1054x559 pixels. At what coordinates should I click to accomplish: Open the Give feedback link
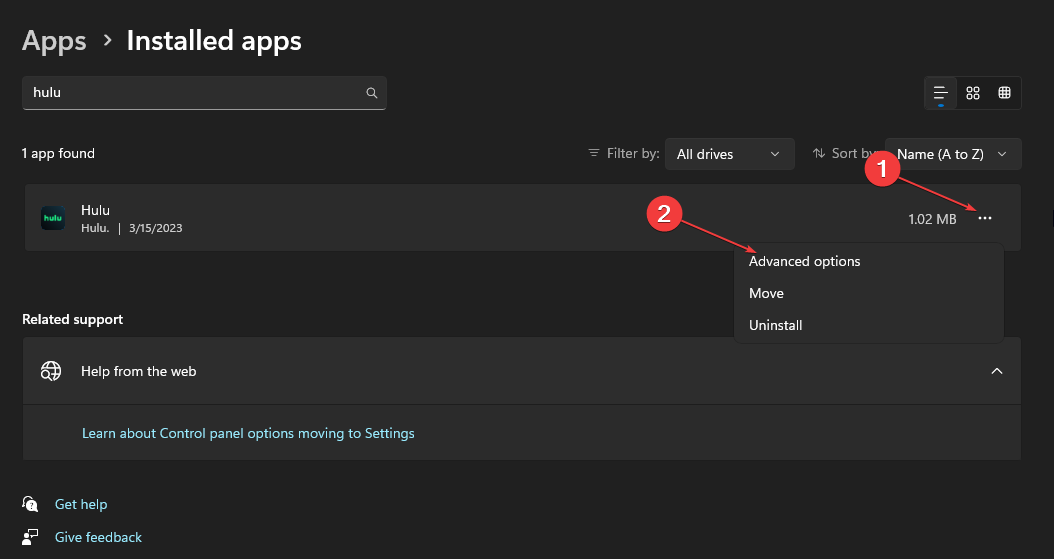click(x=98, y=537)
